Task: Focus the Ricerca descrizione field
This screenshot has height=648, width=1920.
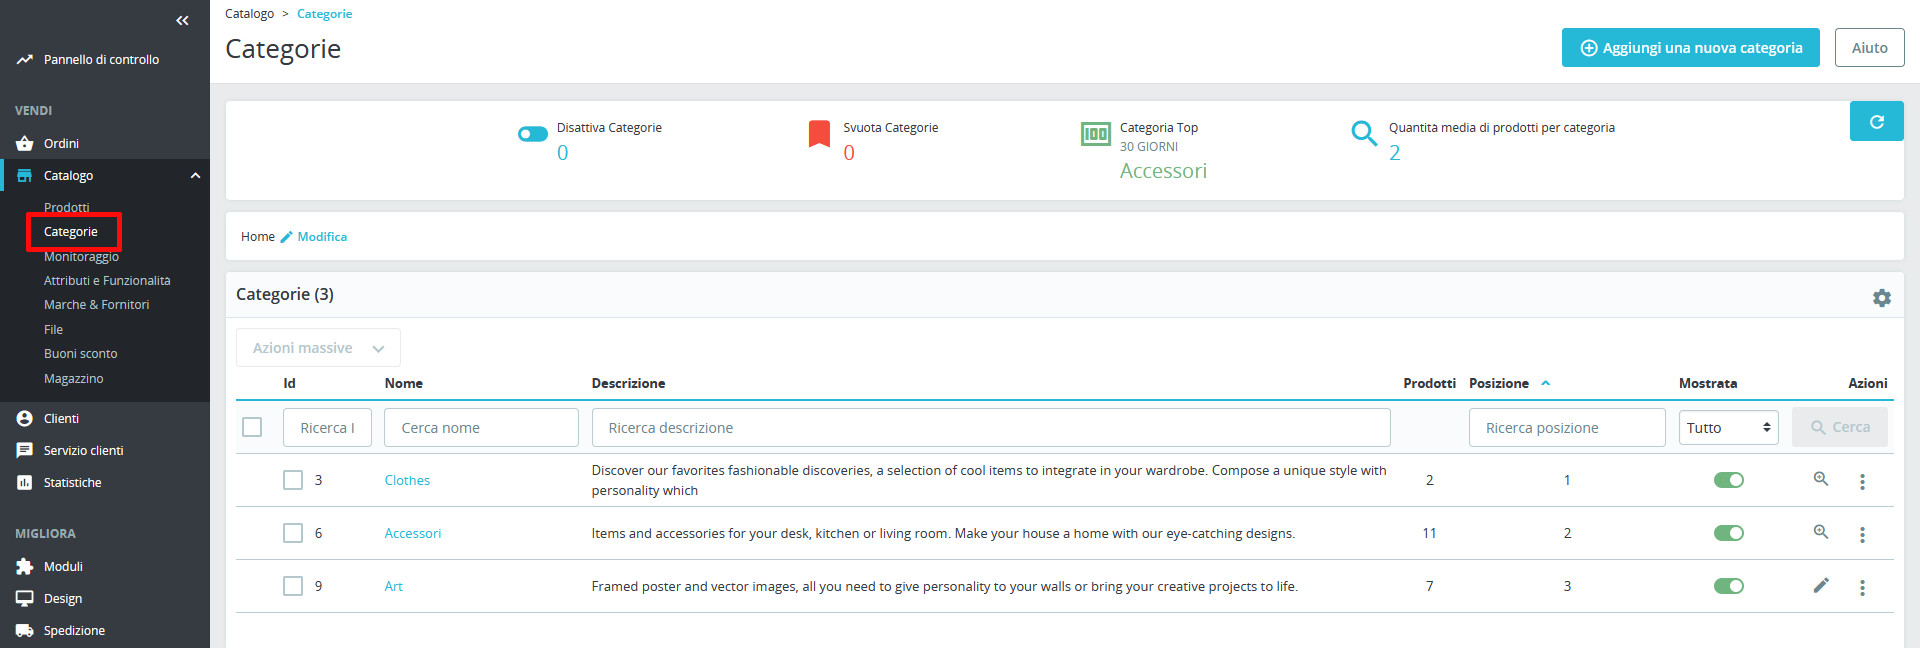Action: pos(991,427)
